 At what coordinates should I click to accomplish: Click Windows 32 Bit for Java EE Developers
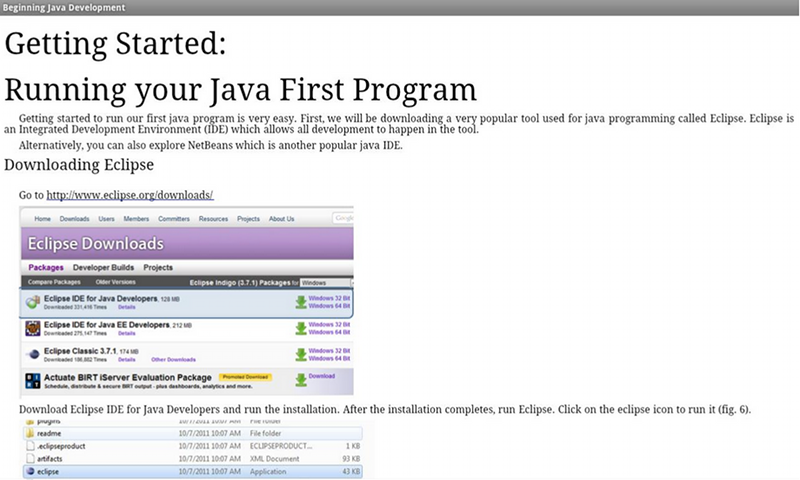point(329,324)
